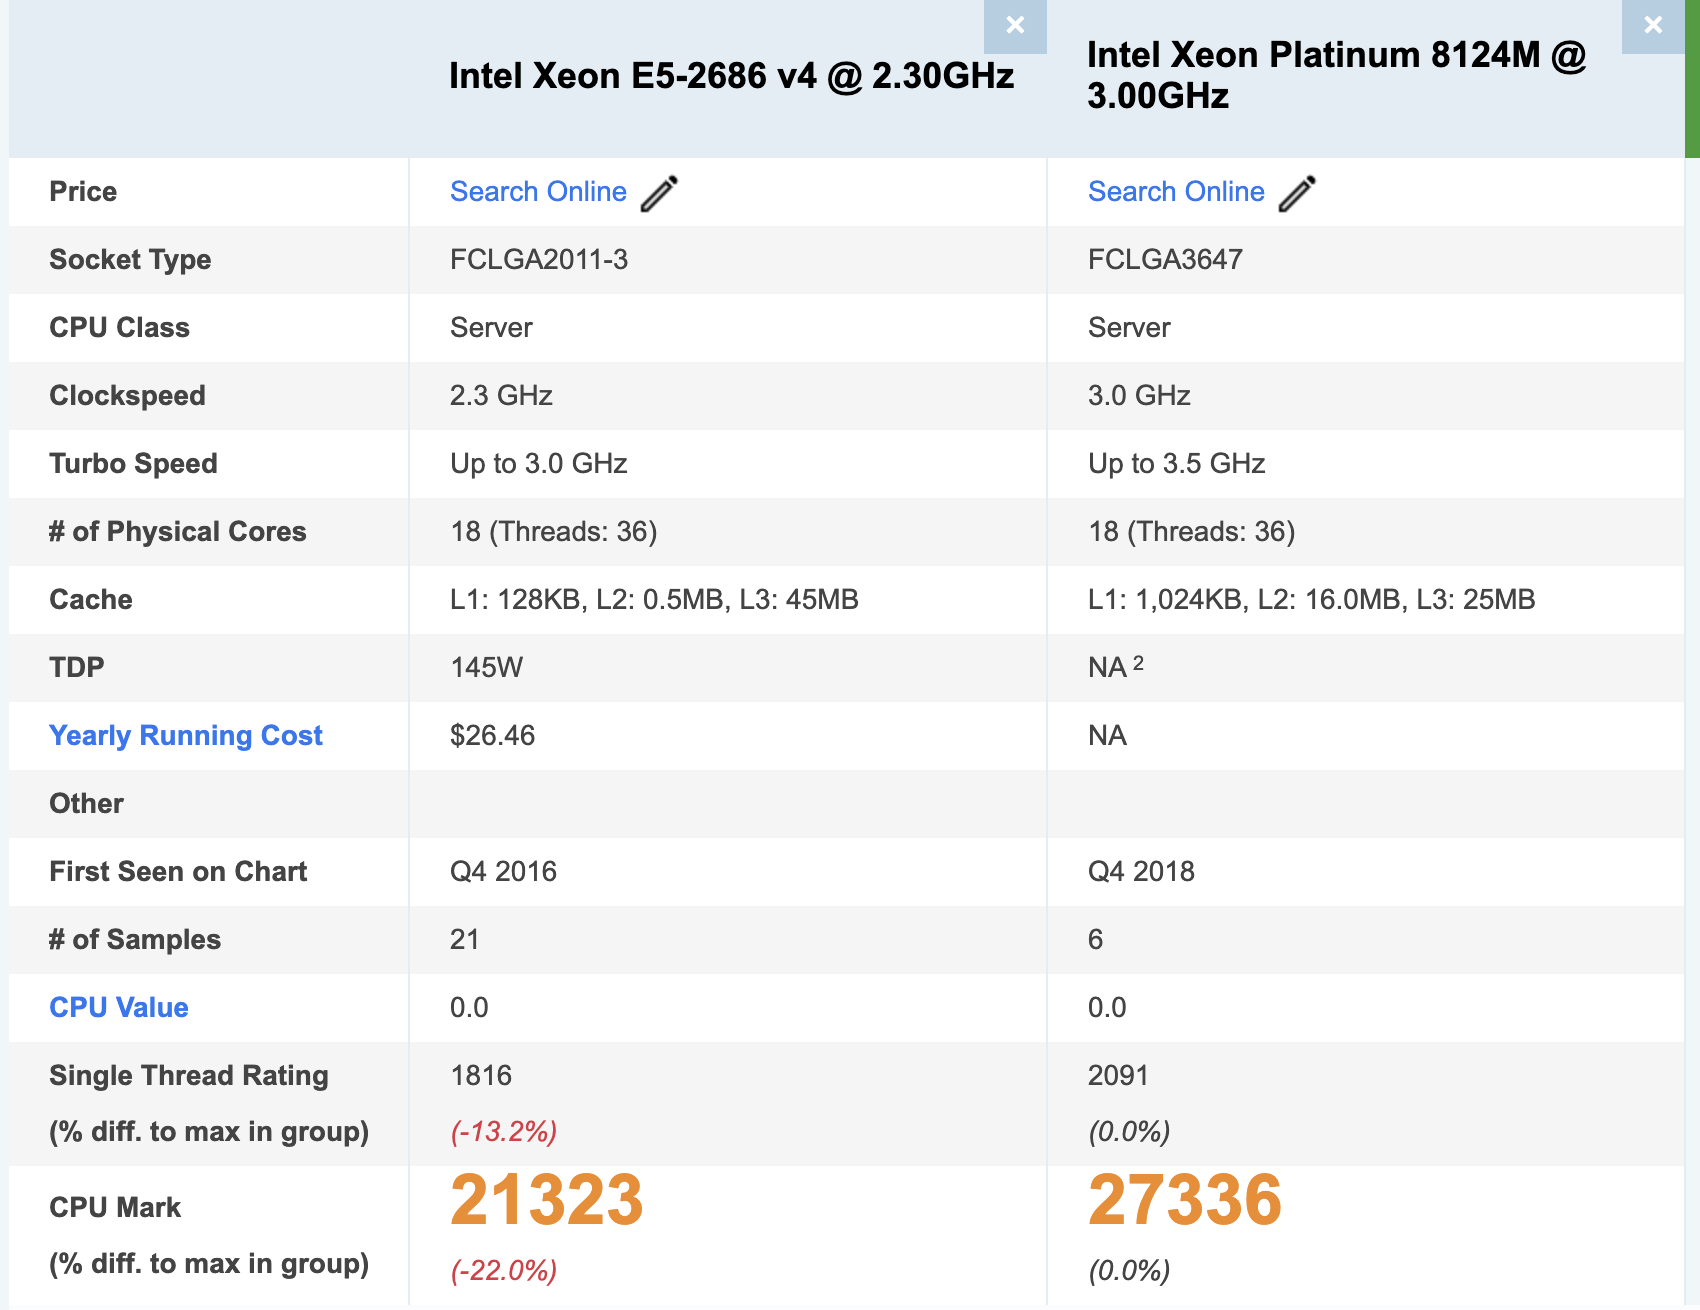
Task: Select Intel Xeon E5-2686 v4 @ 2.30GHz heading
Action: point(731,76)
